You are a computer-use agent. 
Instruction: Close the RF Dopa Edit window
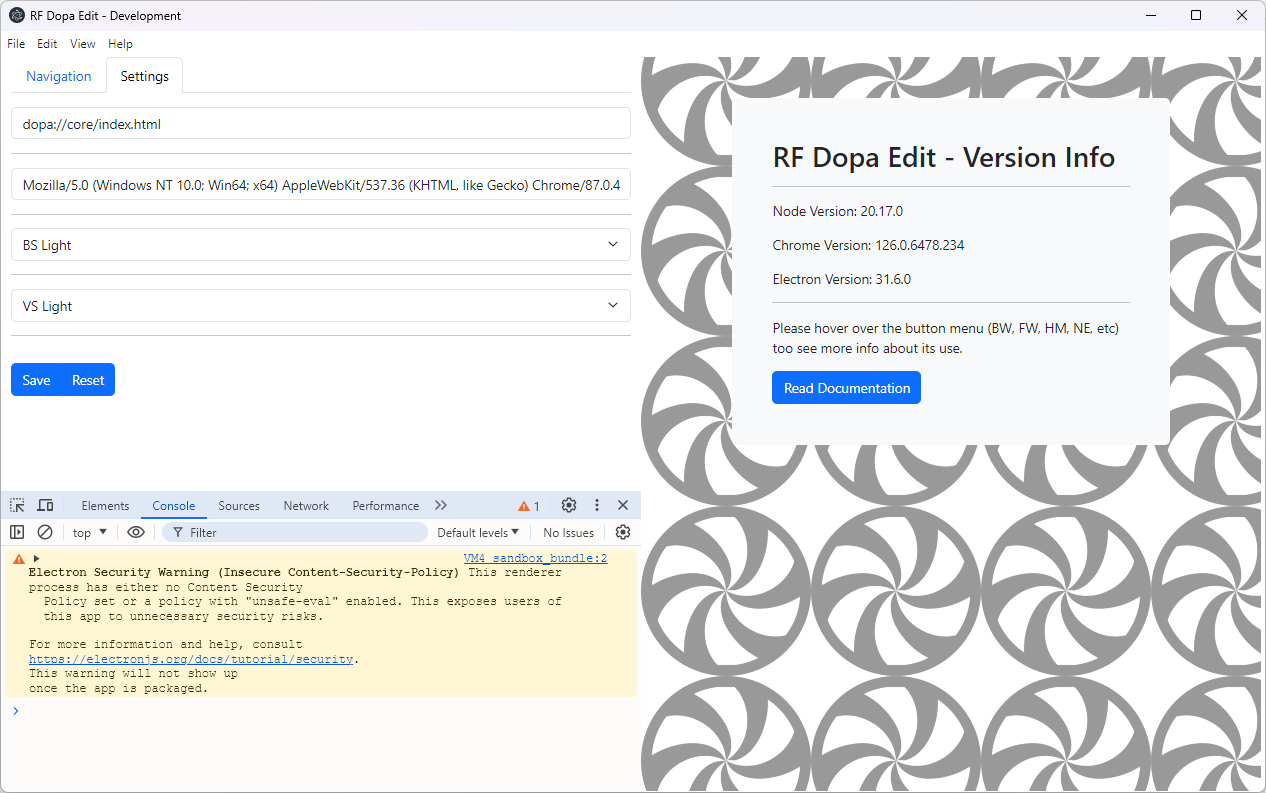1242,15
